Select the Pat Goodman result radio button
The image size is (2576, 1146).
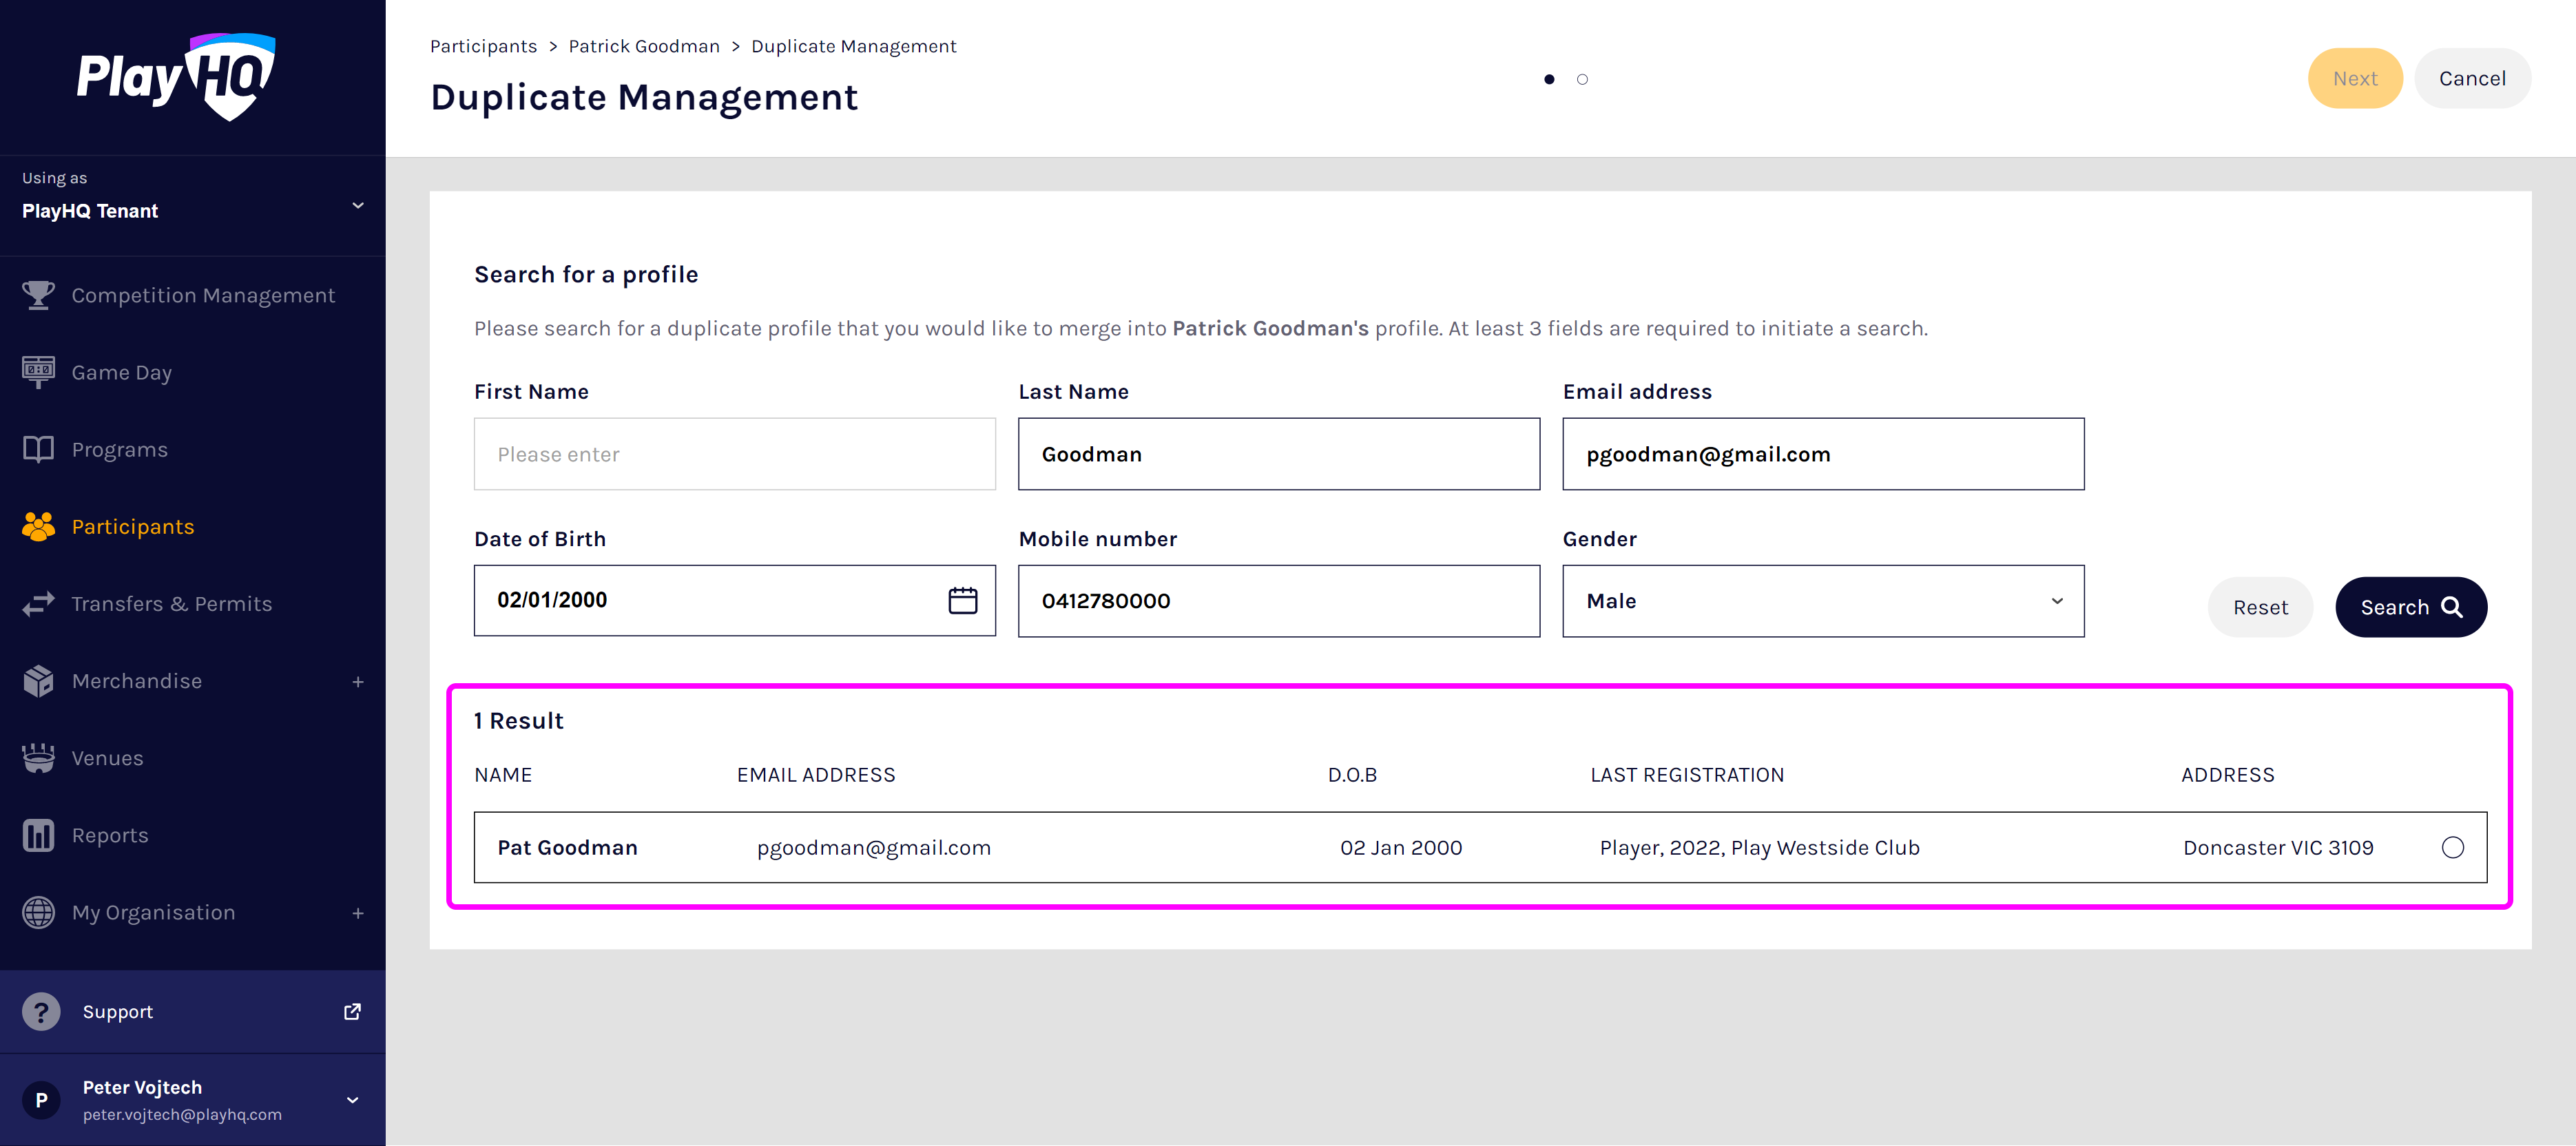(2452, 848)
